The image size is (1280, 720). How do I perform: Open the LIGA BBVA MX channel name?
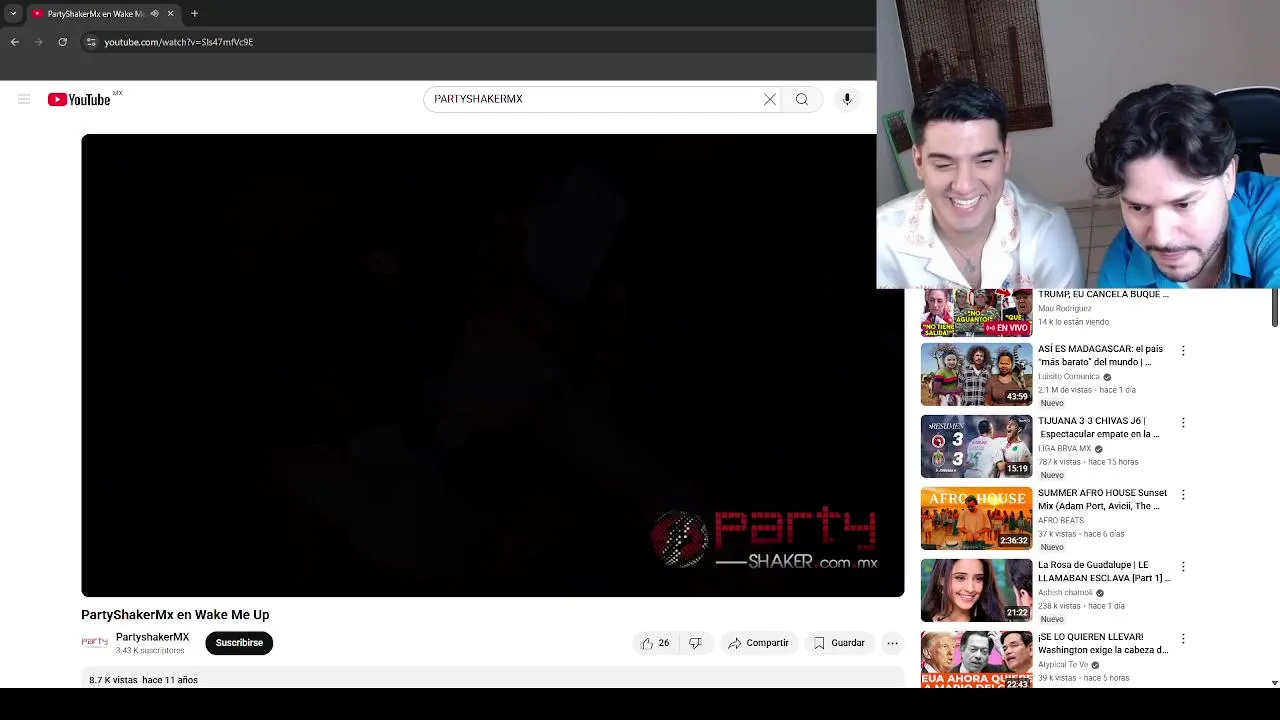(x=1064, y=449)
